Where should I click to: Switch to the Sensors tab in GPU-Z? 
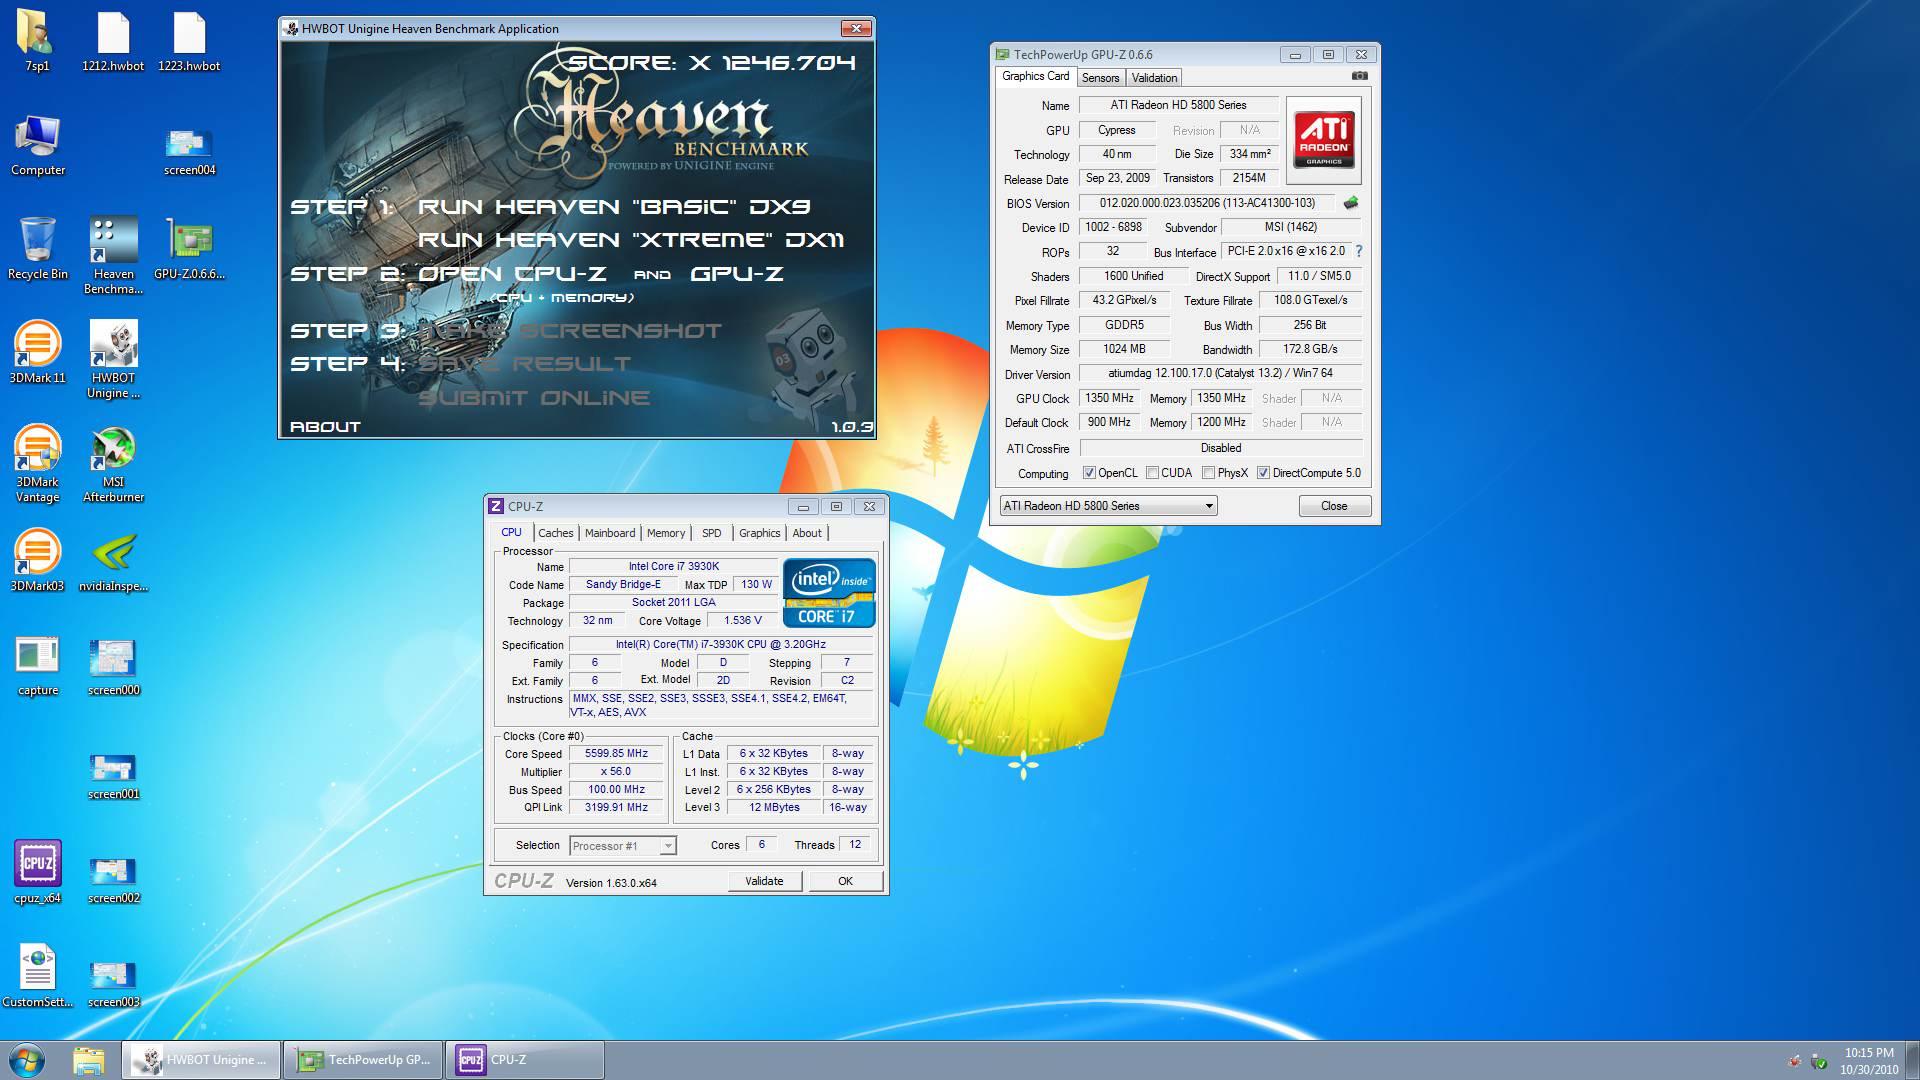(x=1100, y=78)
